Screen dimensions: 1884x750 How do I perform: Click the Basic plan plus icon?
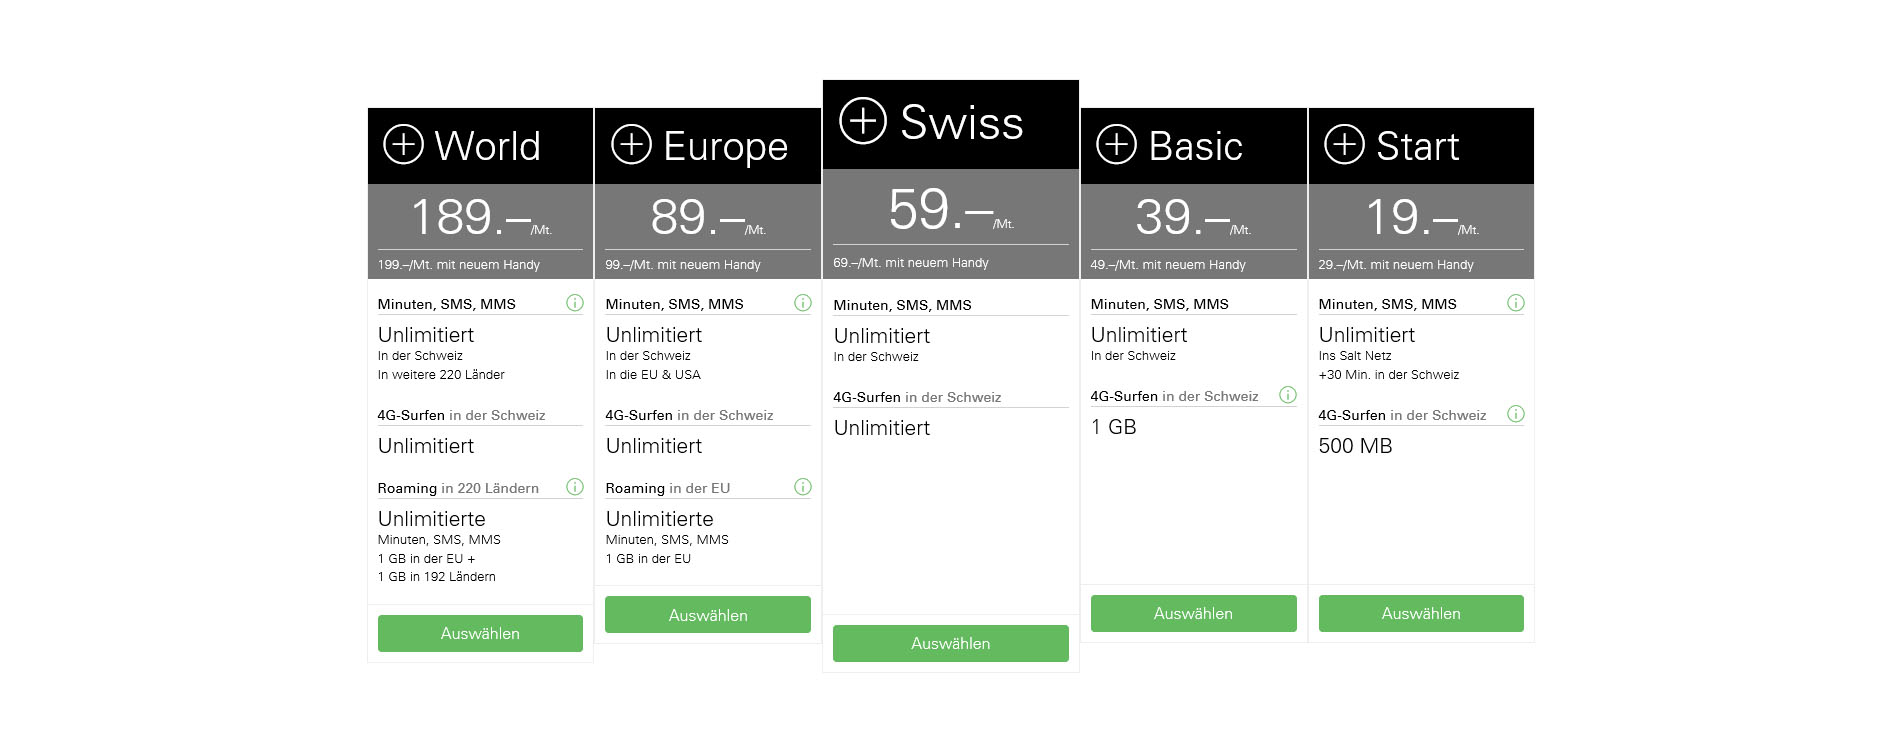pos(1117,144)
